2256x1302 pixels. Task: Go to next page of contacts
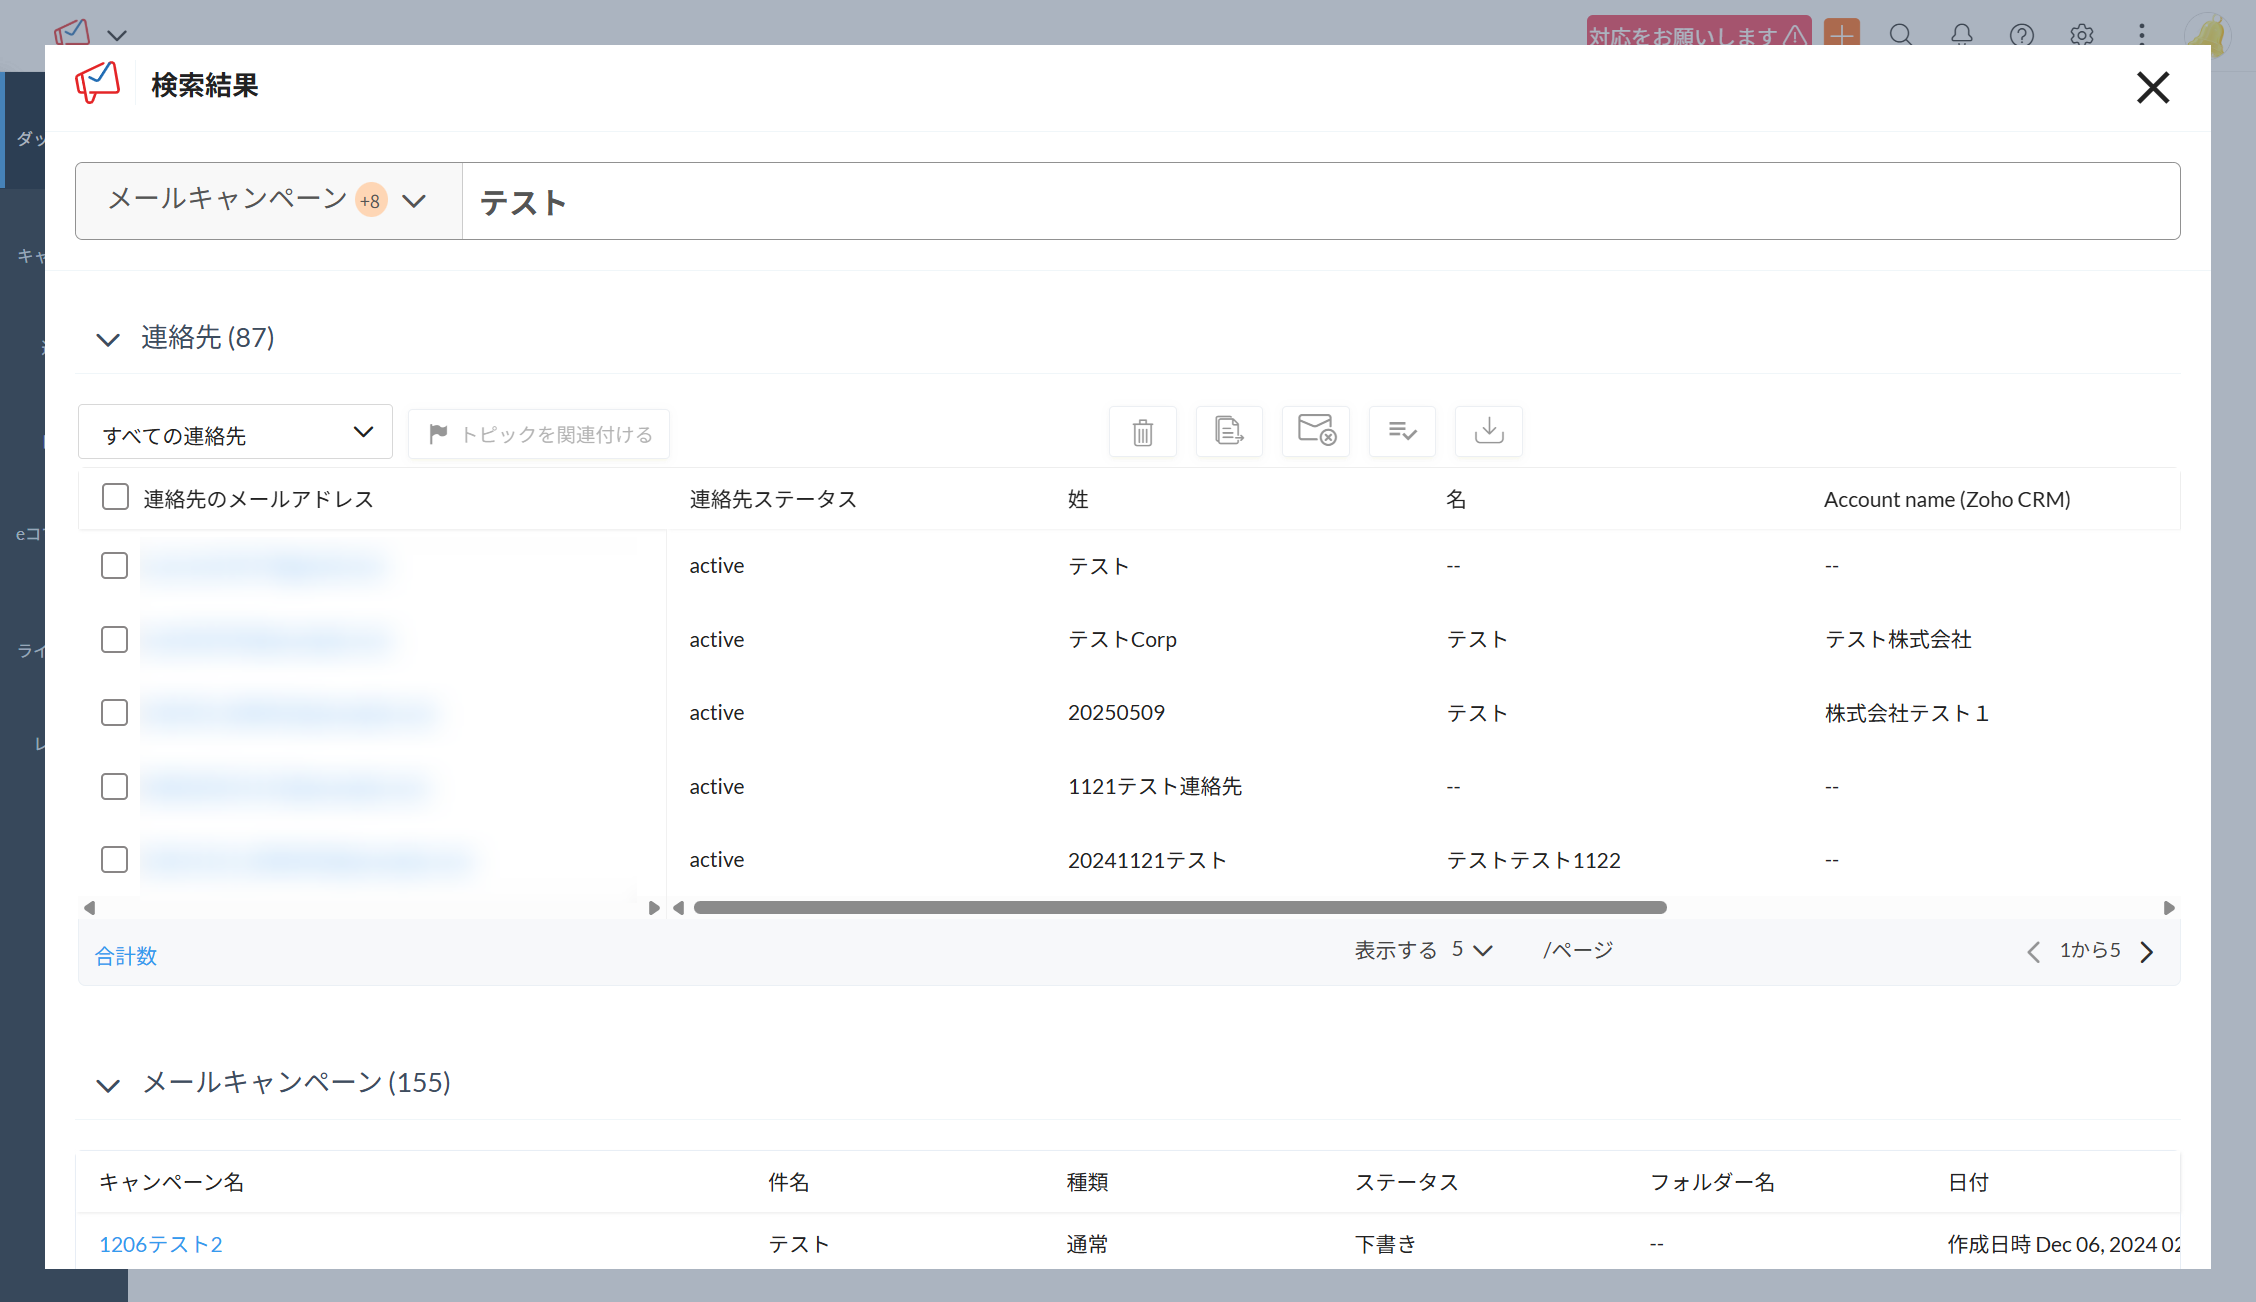point(2147,952)
